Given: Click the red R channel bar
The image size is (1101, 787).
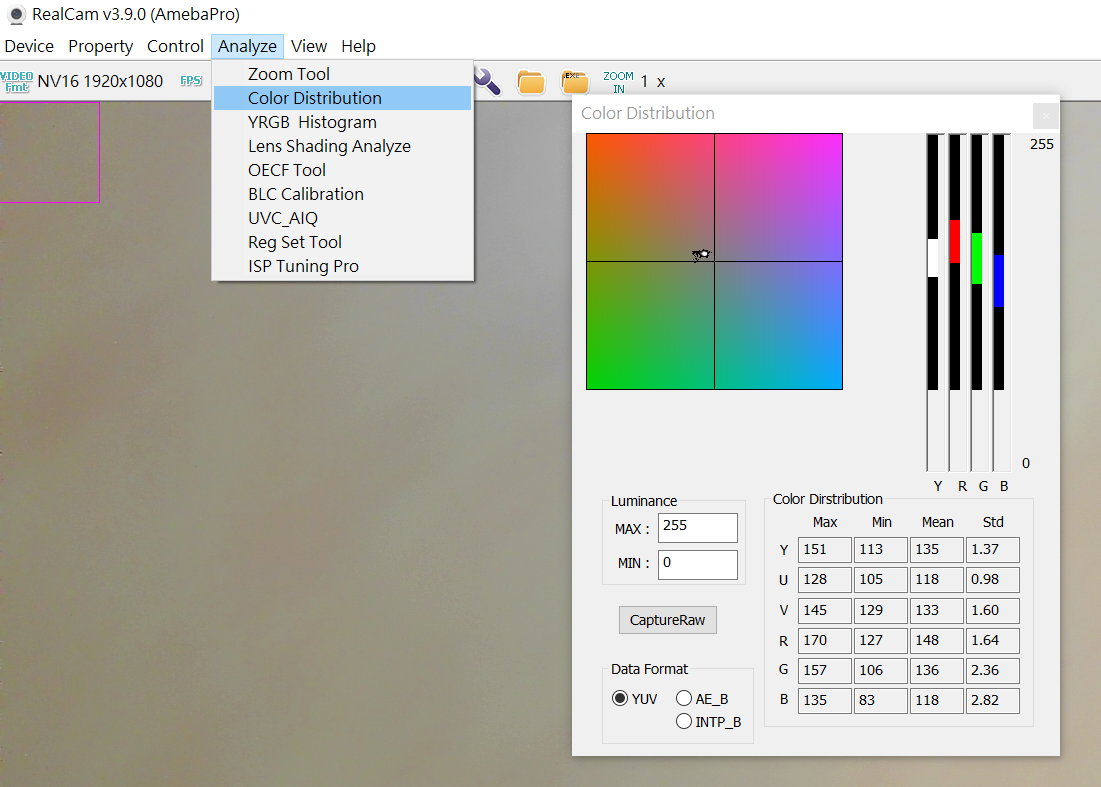Looking at the screenshot, I should (955, 241).
